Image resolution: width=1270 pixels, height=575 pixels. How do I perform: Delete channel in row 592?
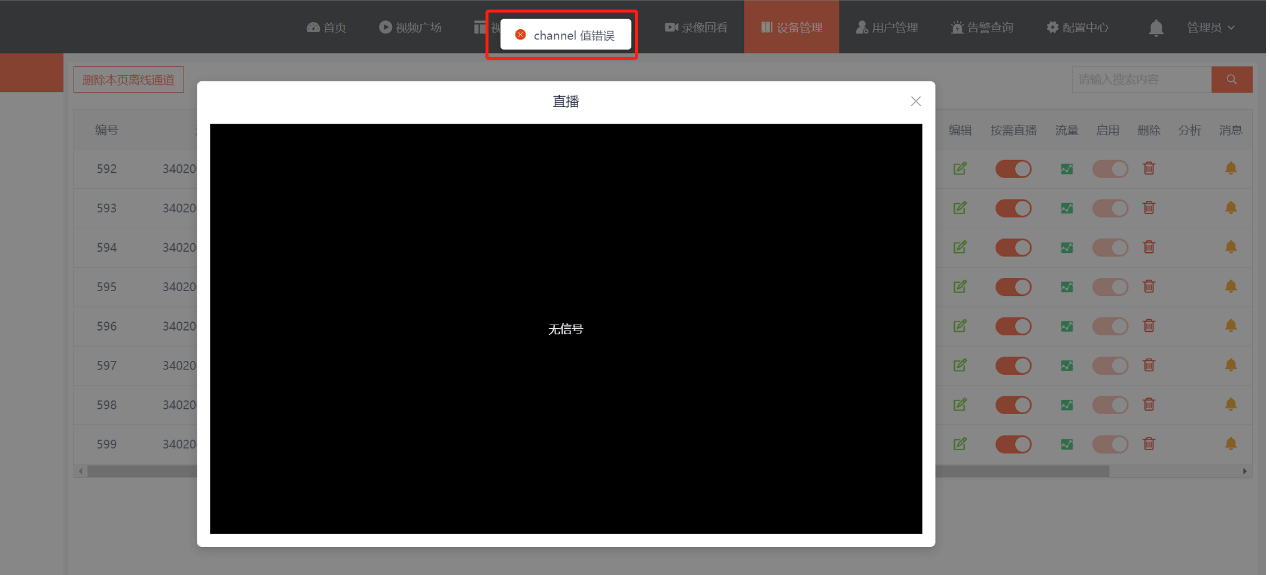tap(1149, 169)
